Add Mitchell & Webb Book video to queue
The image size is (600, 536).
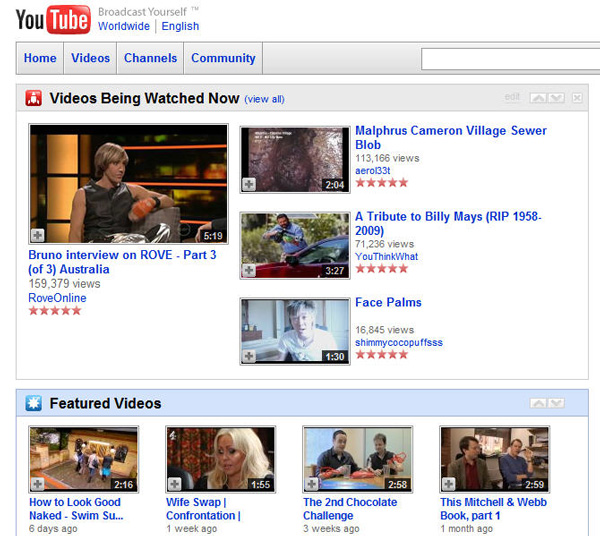click(x=448, y=484)
